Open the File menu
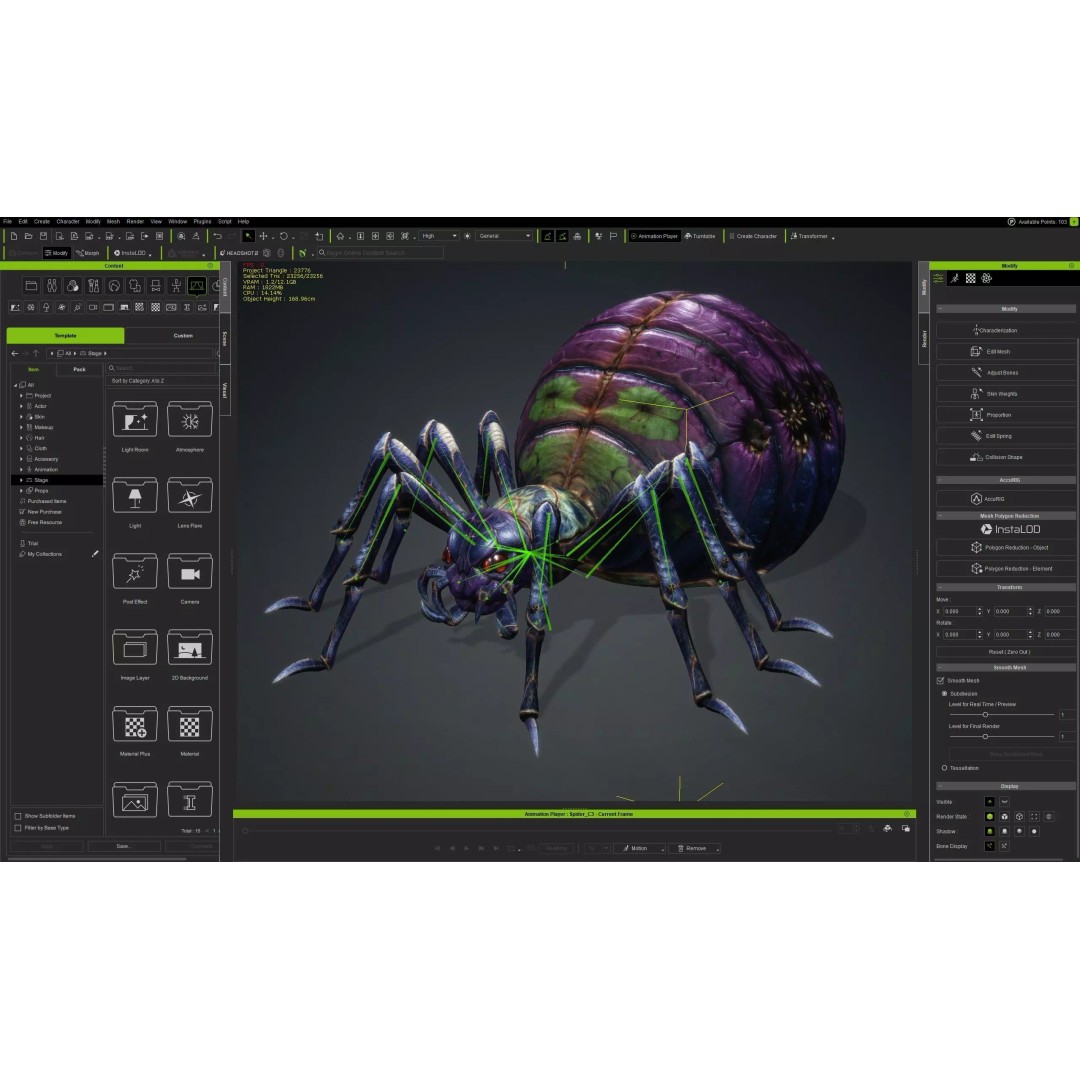 coord(8,222)
